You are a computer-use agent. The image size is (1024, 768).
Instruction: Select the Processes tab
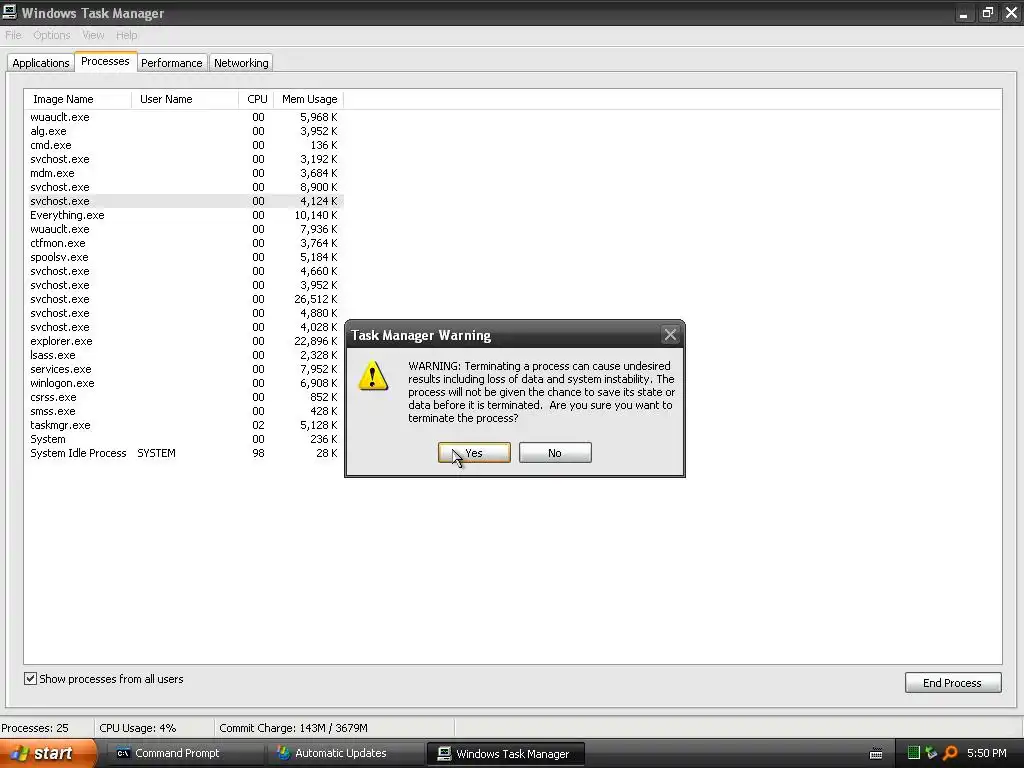point(105,61)
